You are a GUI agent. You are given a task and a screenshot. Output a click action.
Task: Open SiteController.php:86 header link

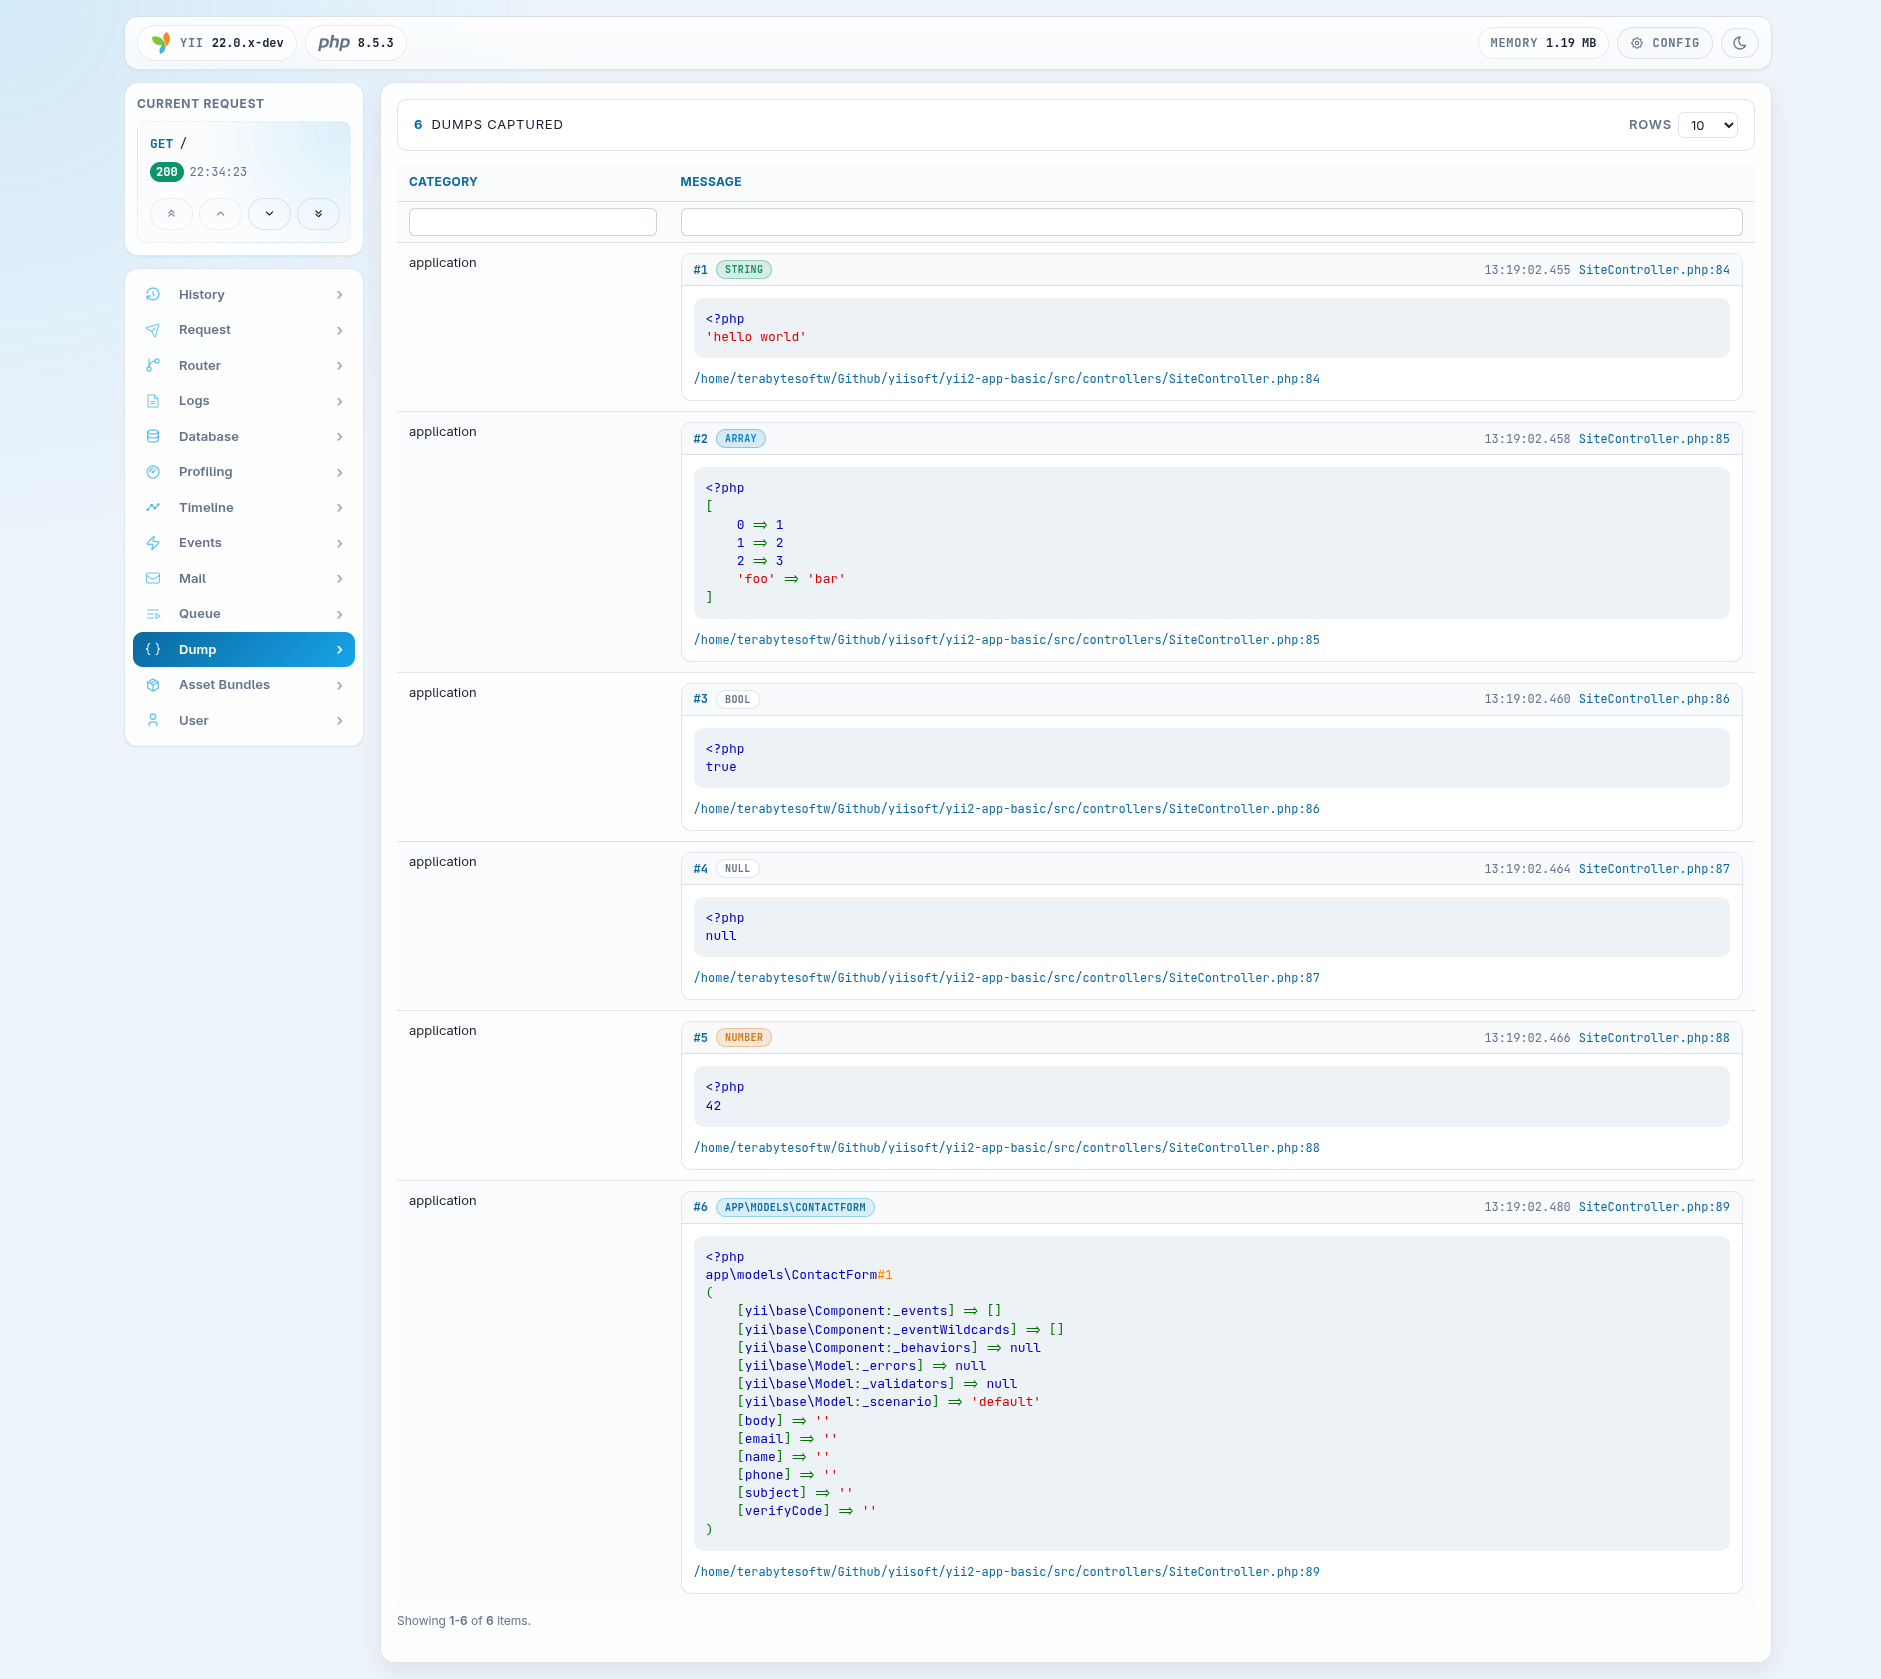1654,699
